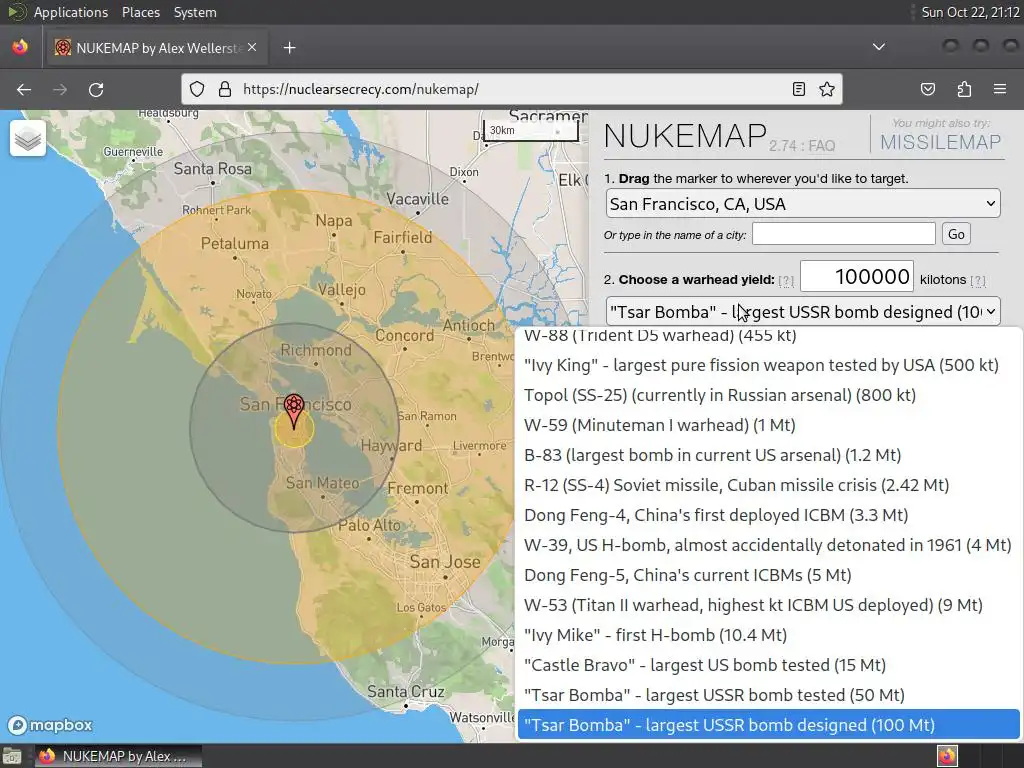
Task: Choose W-59 Minuteman I warhead (1 Mt)
Action: [x=769, y=425]
